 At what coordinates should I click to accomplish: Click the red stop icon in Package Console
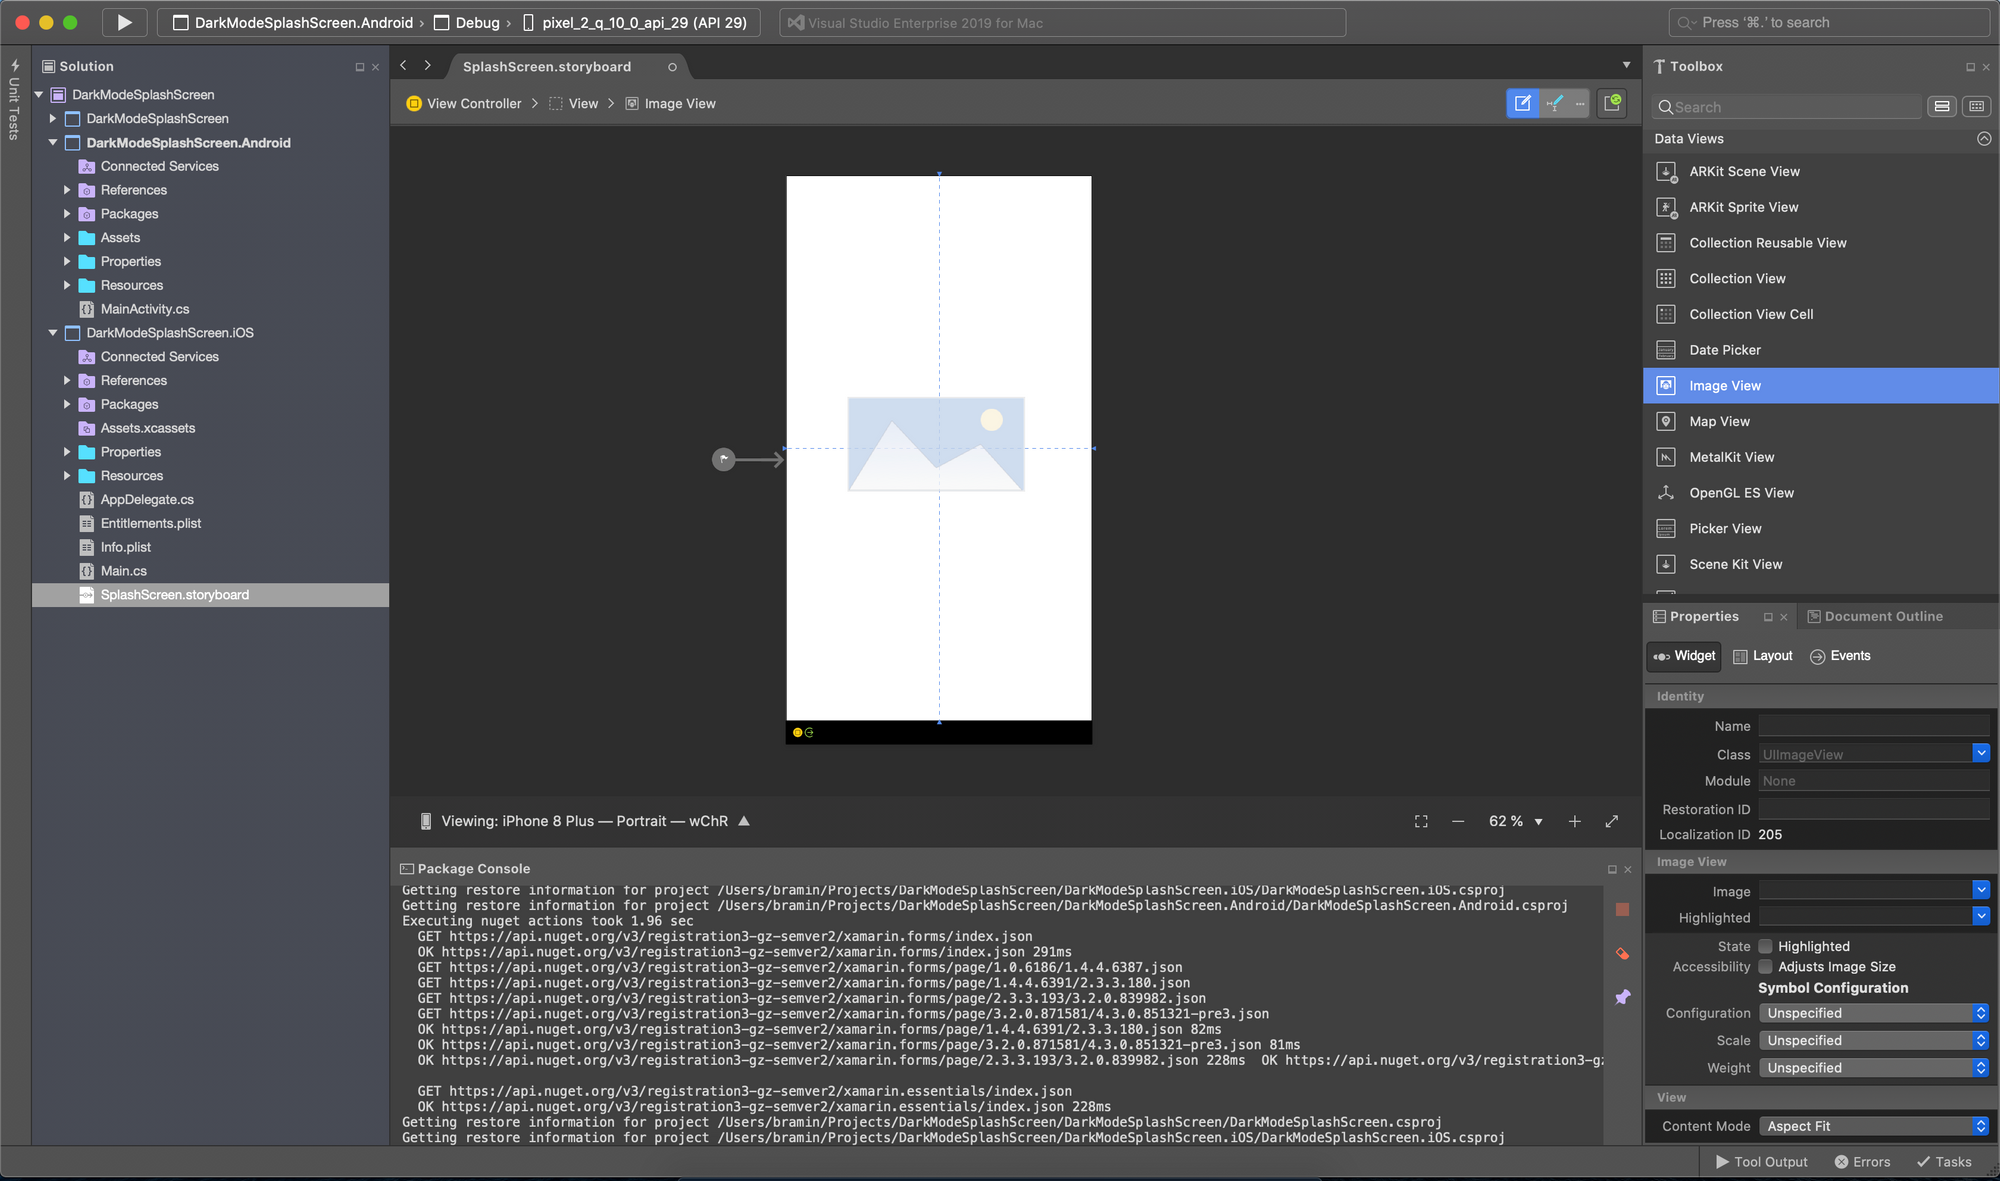(1622, 909)
